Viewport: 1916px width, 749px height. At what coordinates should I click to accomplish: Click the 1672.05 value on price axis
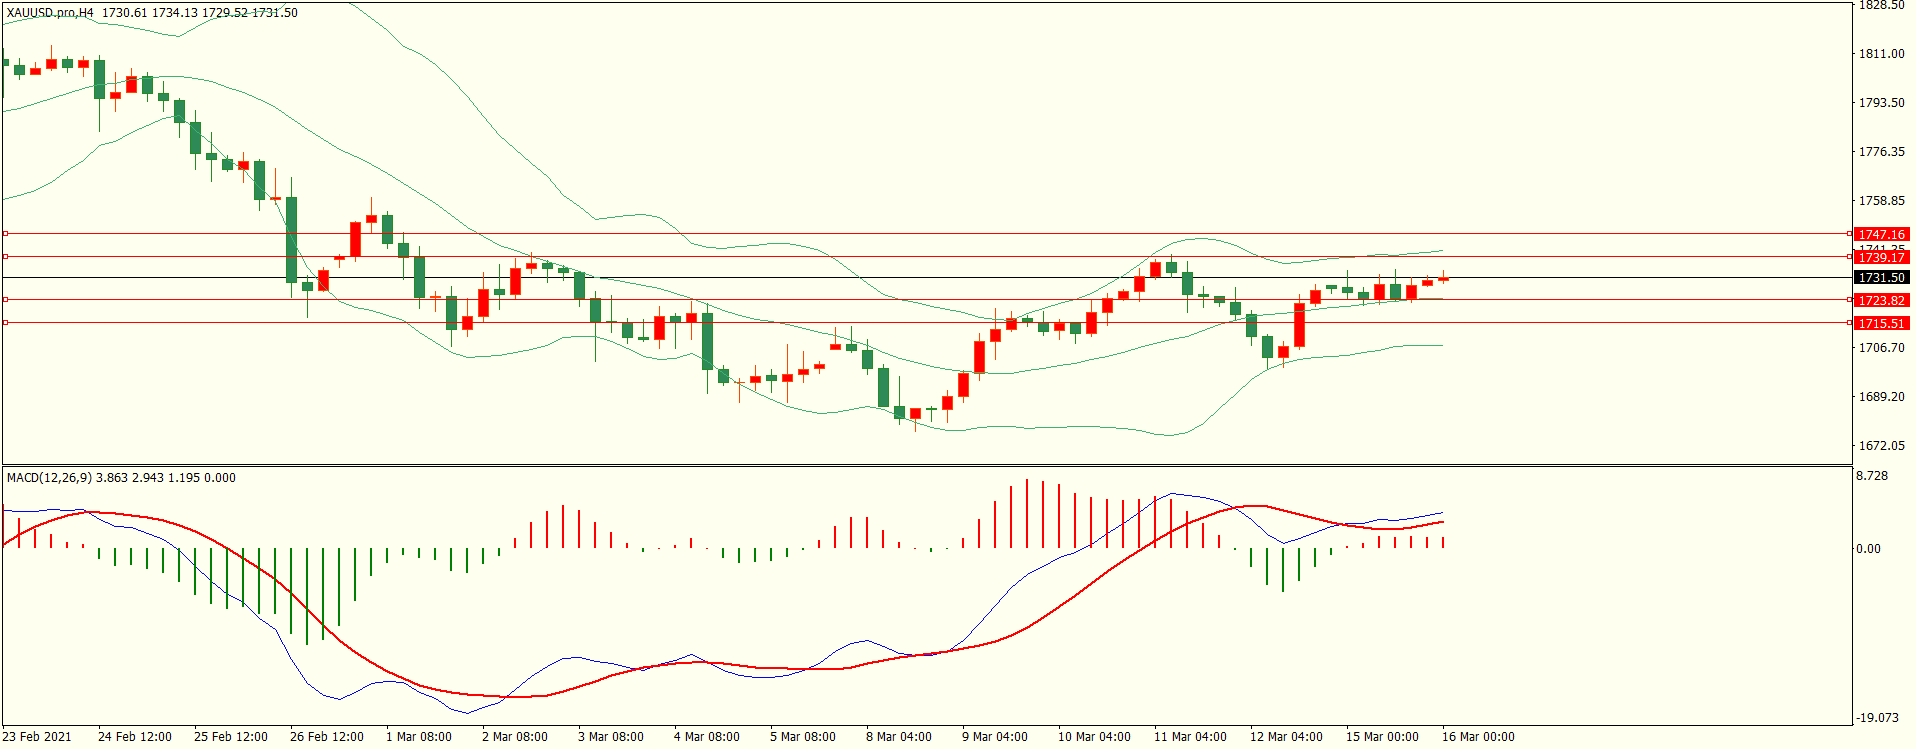click(x=1881, y=446)
